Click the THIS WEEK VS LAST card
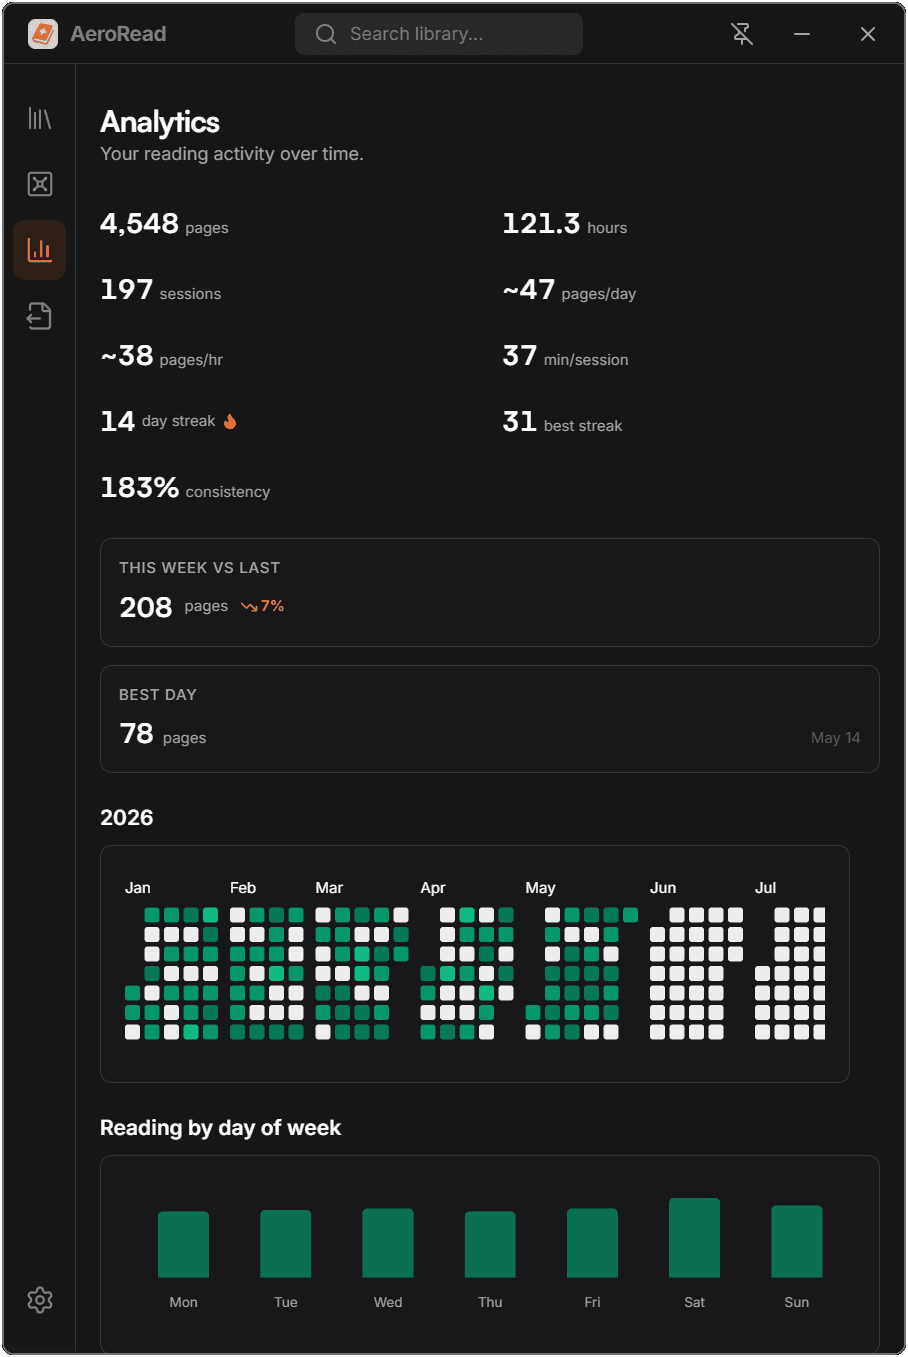The height and width of the screenshot is (1357, 908). (x=490, y=592)
